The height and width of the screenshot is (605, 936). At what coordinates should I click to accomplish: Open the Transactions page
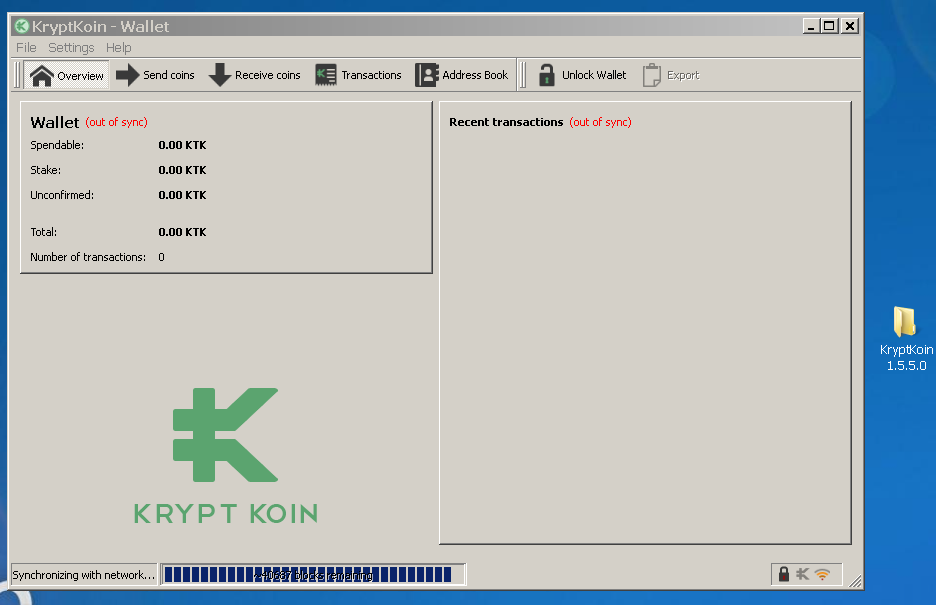(x=358, y=75)
